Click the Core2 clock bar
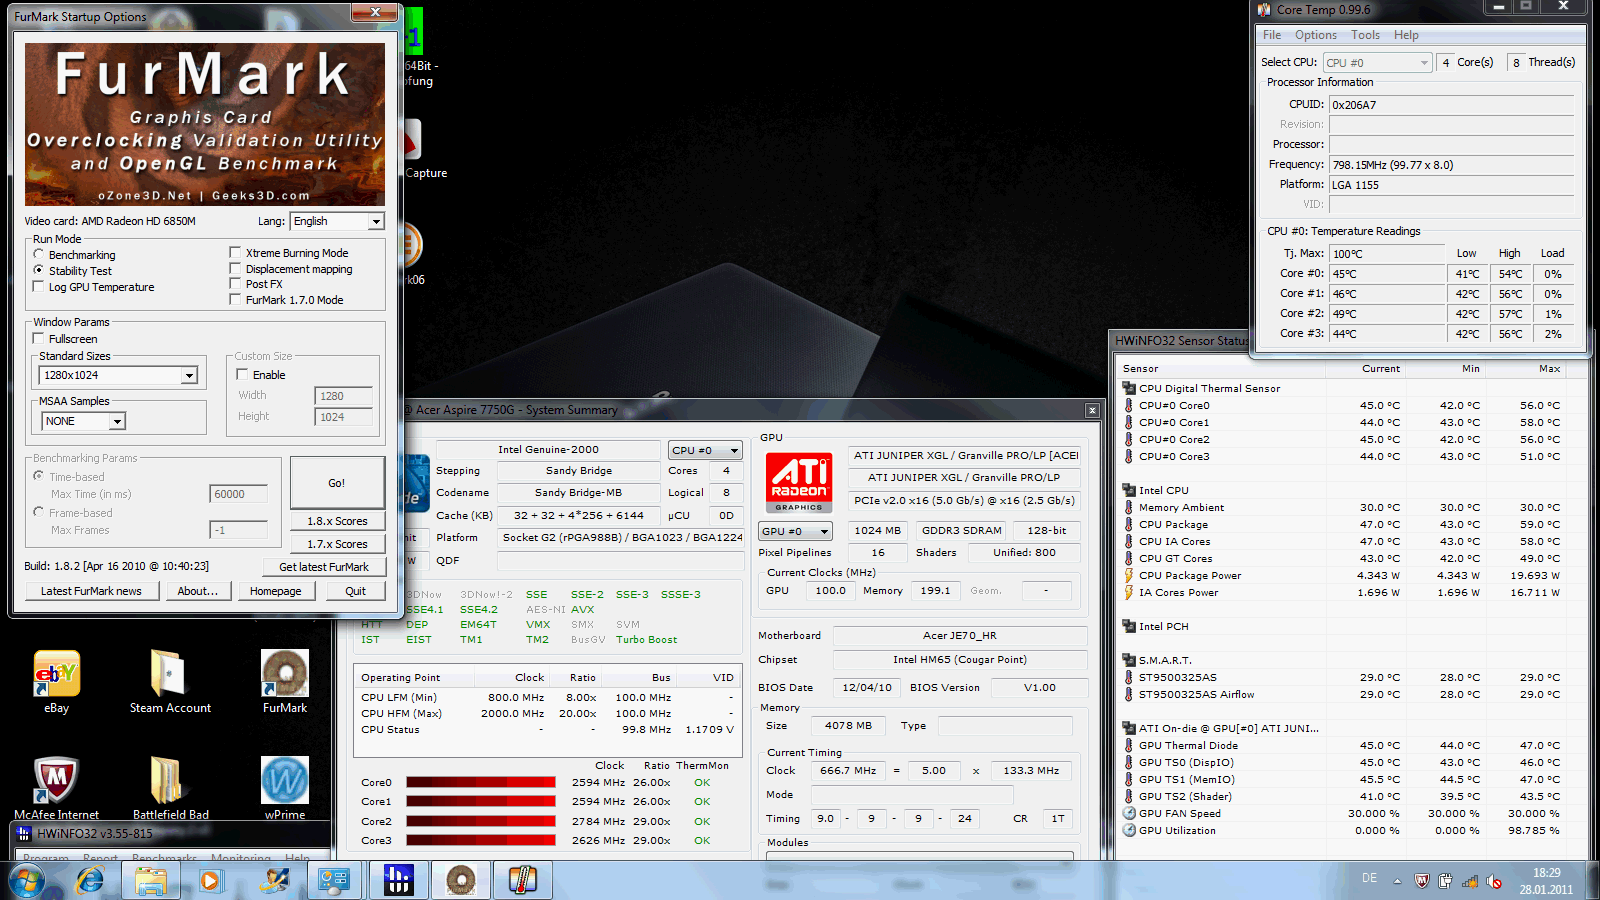Viewport: 1600px width, 900px height. [x=481, y=821]
